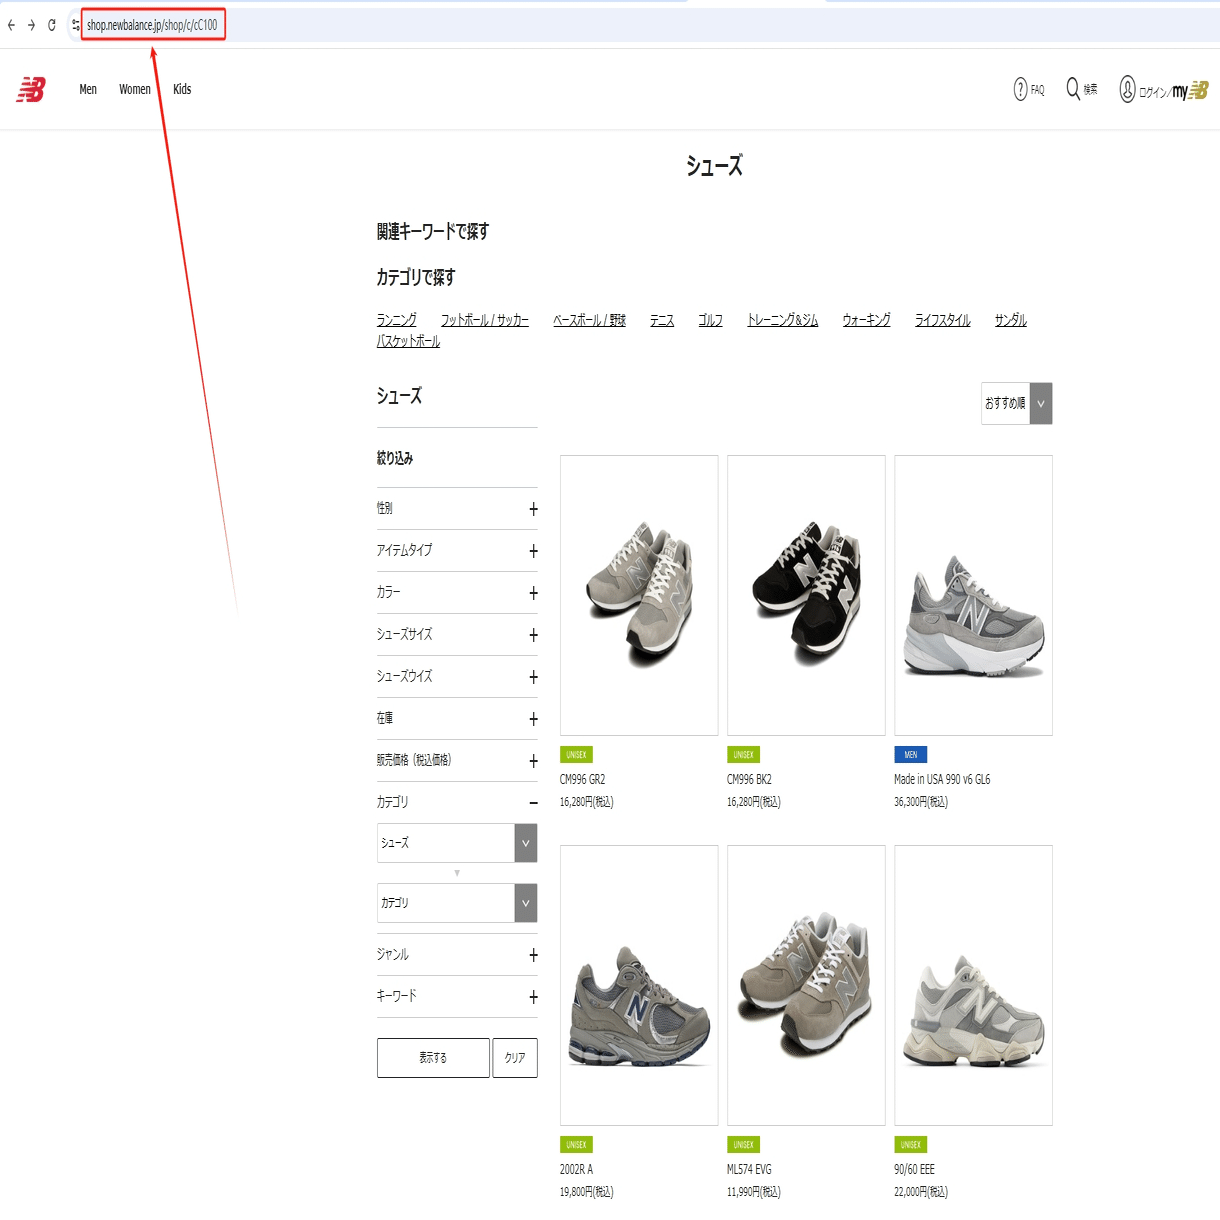Viewport: 1220px width, 1220px height.
Task: Open the Women menu
Action: coord(135,90)
